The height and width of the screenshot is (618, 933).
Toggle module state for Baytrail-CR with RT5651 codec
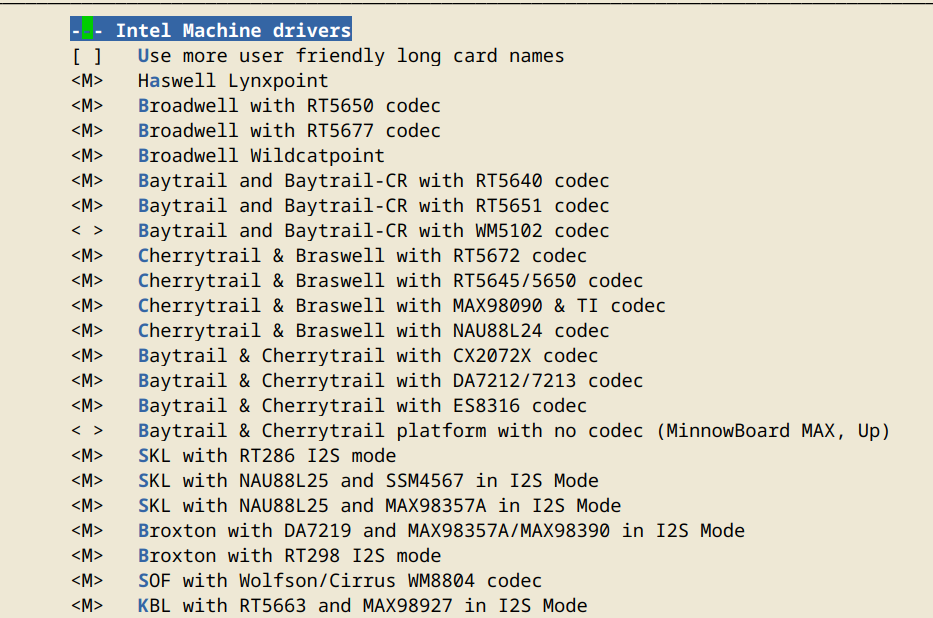tap(87, 206)
